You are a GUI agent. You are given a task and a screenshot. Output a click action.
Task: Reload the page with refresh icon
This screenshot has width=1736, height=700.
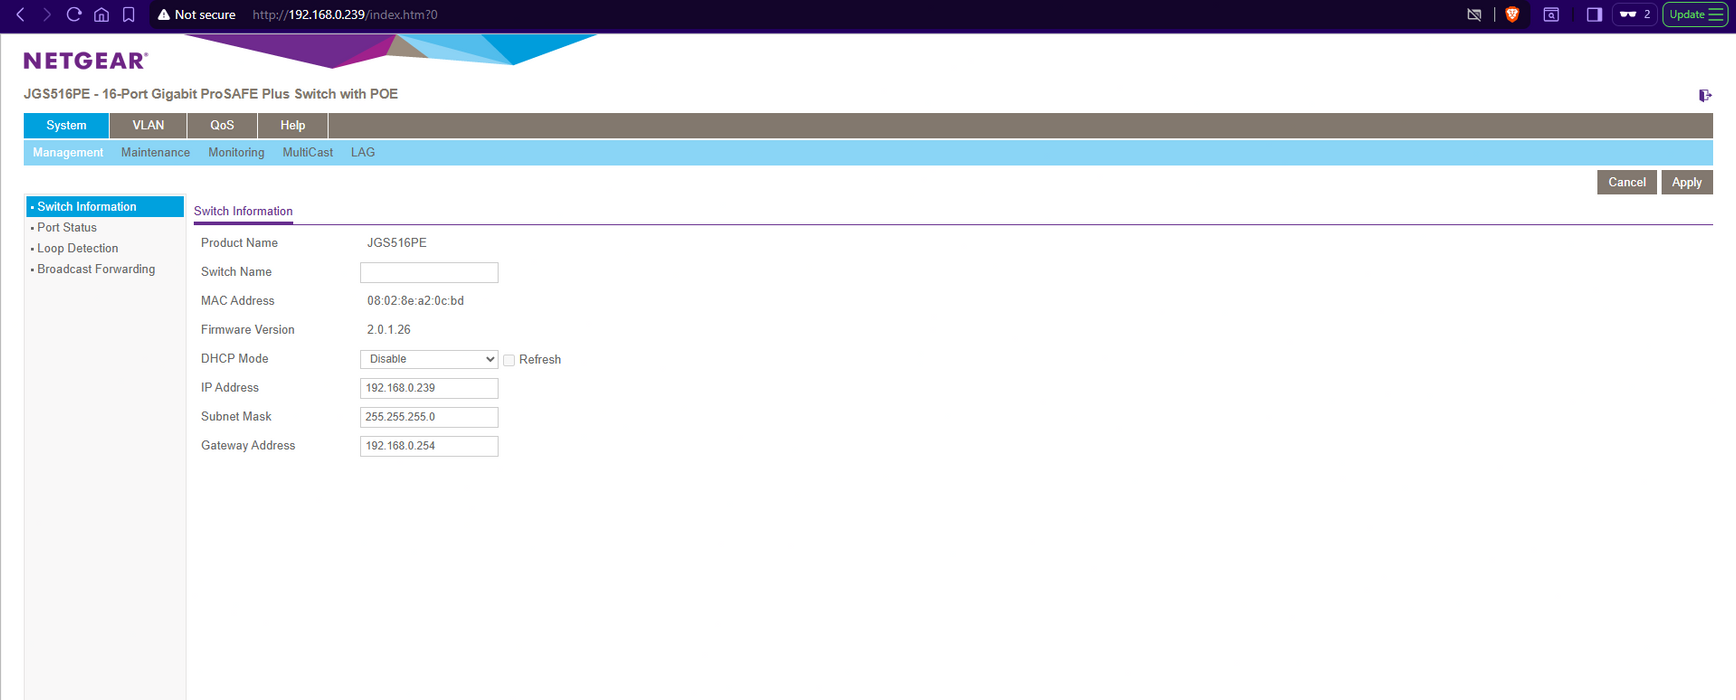tap(74, 14)
